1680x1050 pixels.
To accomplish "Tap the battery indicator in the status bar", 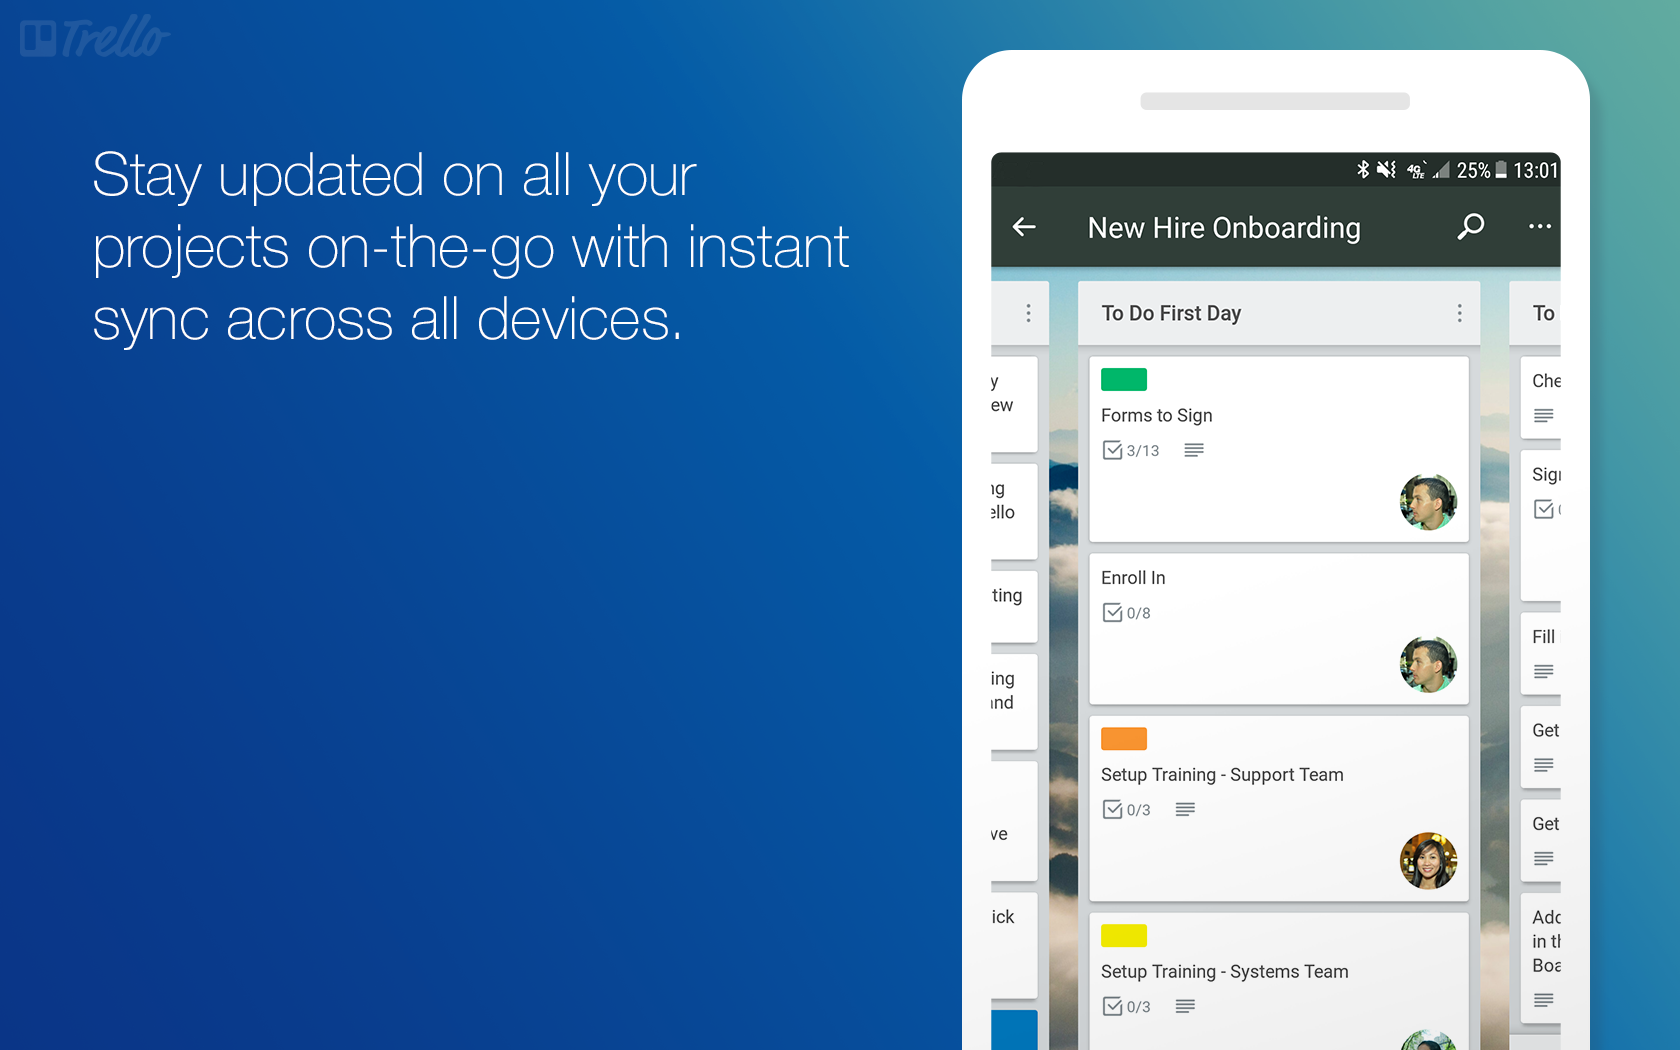I will tap(1500, 170).
